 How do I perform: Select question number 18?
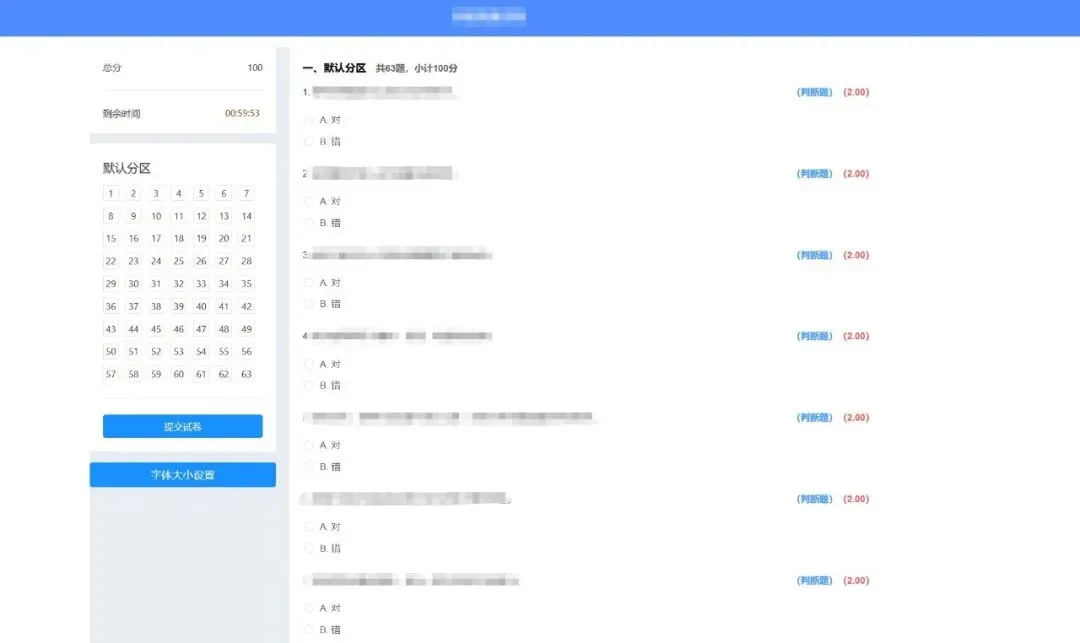click(x=178, y=238)
